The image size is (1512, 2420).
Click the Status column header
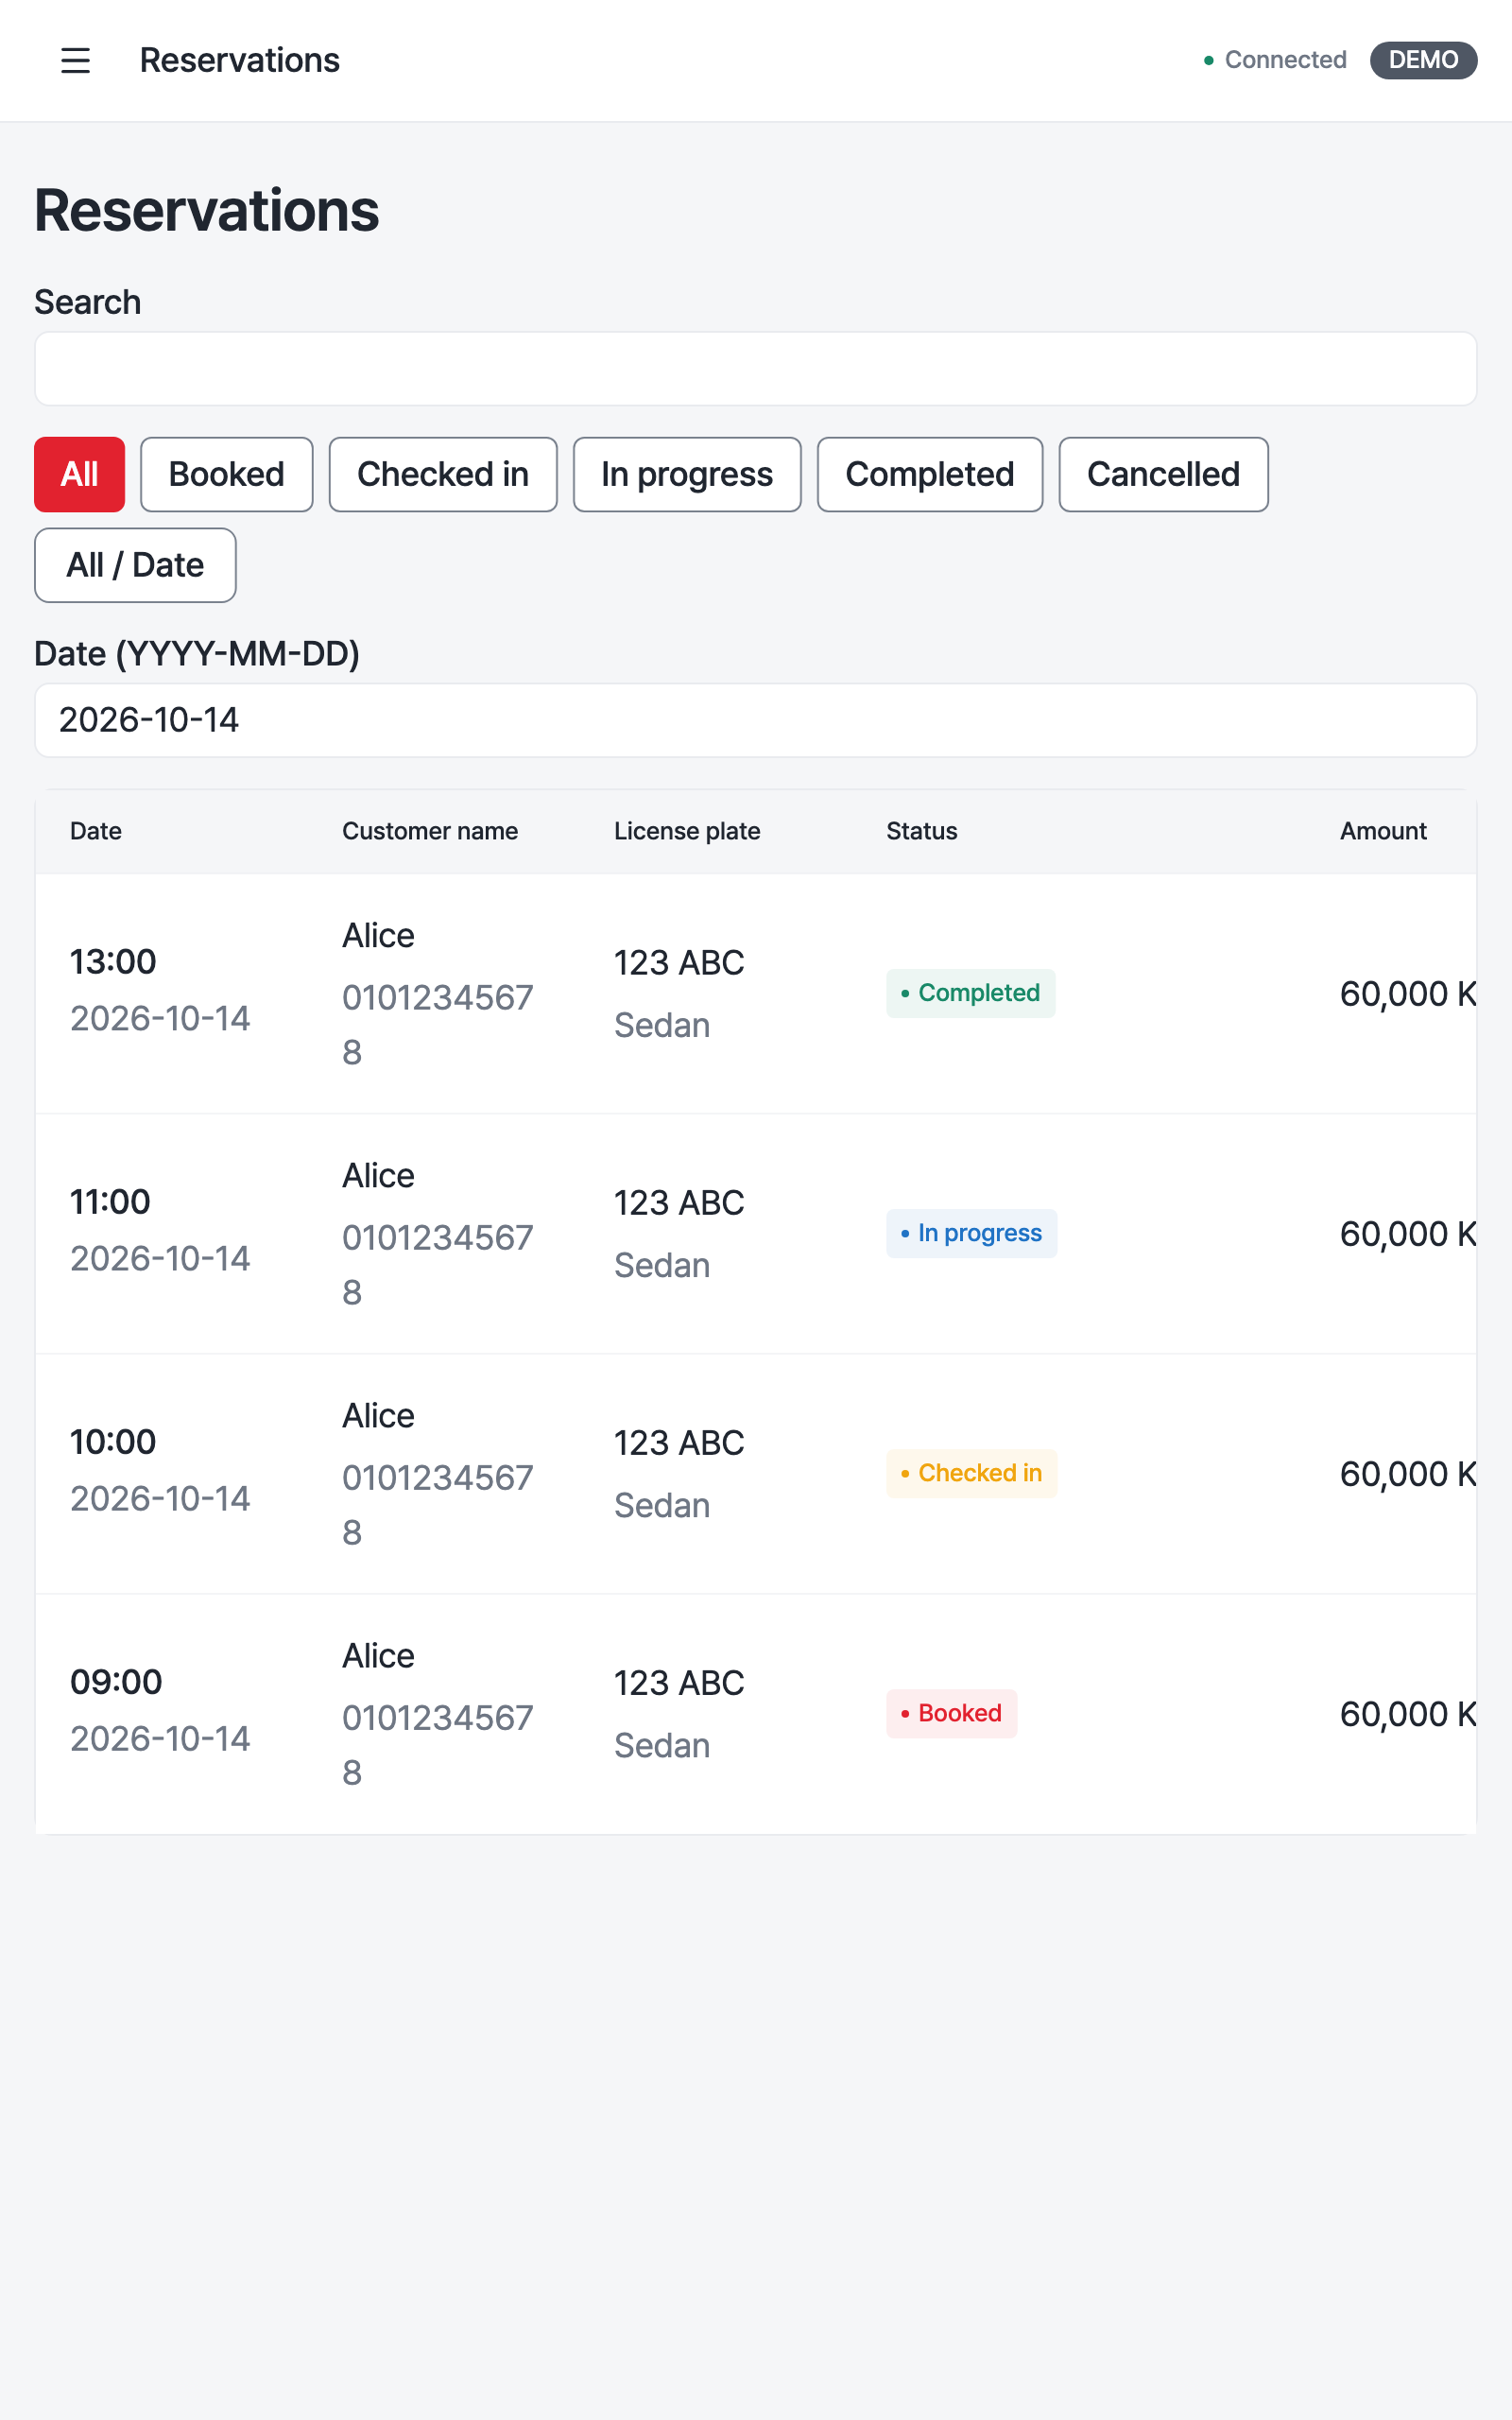tap(922, 831)
